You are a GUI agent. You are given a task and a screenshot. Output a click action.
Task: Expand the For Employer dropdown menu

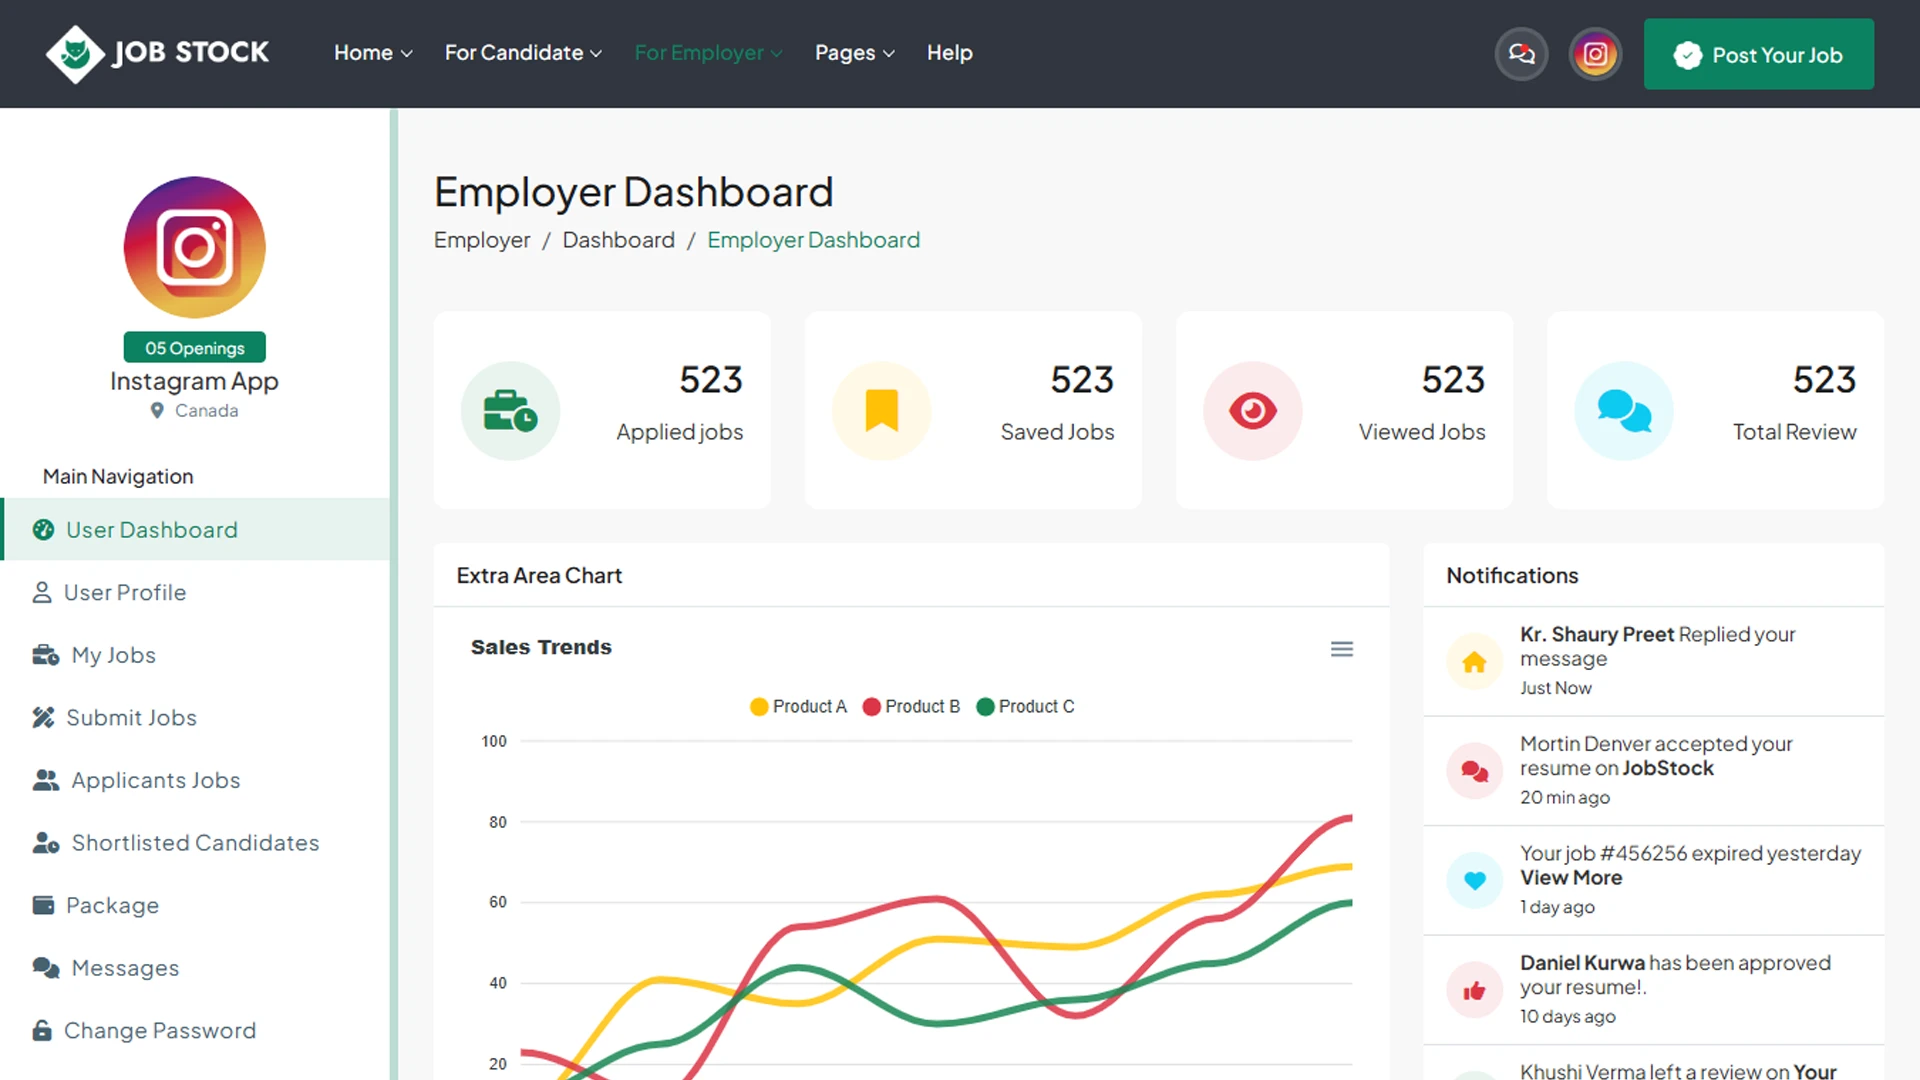point(708,53)
